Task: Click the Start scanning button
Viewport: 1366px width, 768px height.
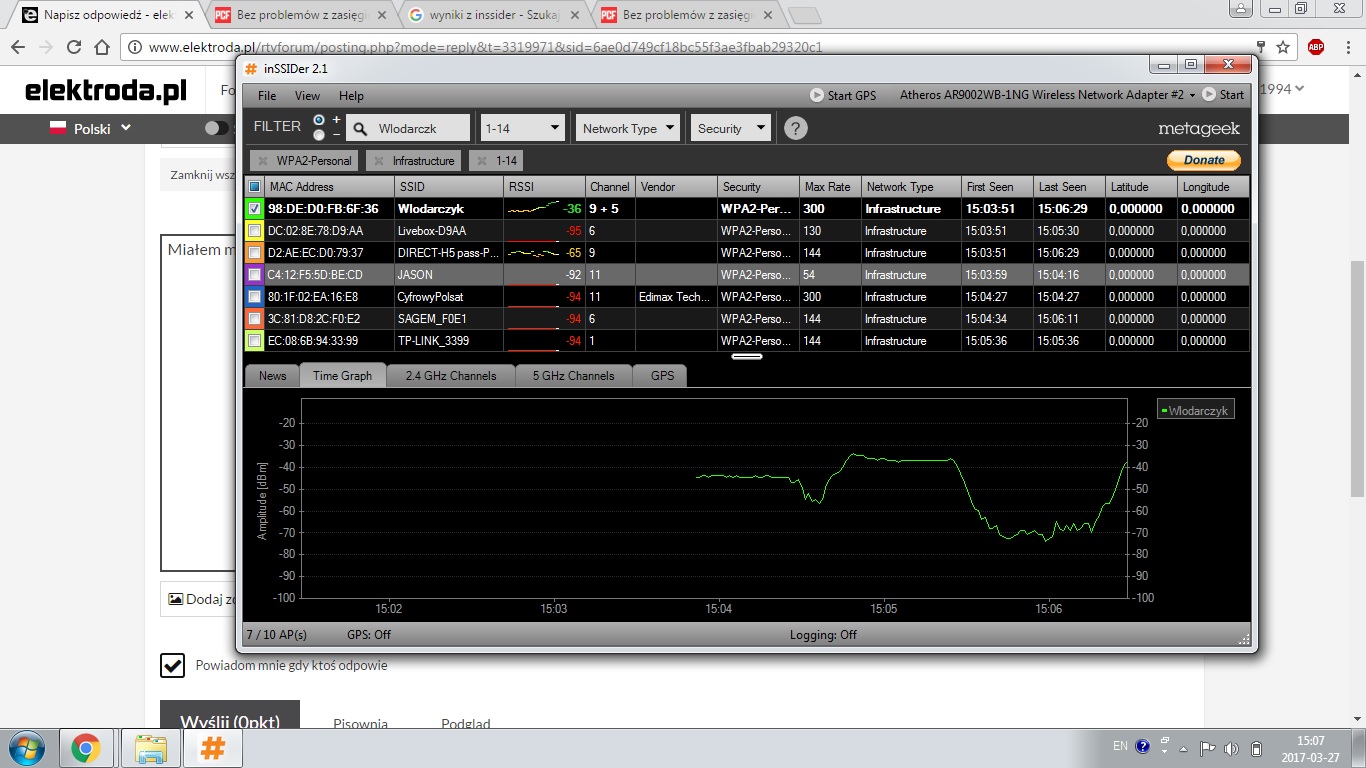Action: click(1224, 95)
